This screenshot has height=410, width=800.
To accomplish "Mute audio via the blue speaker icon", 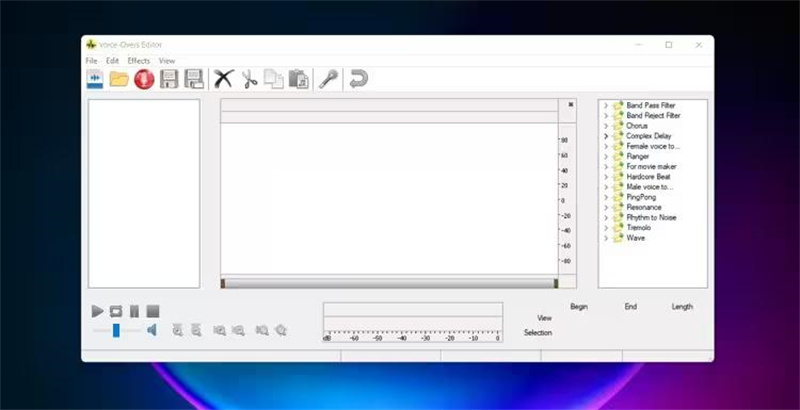I will point(152,330).
